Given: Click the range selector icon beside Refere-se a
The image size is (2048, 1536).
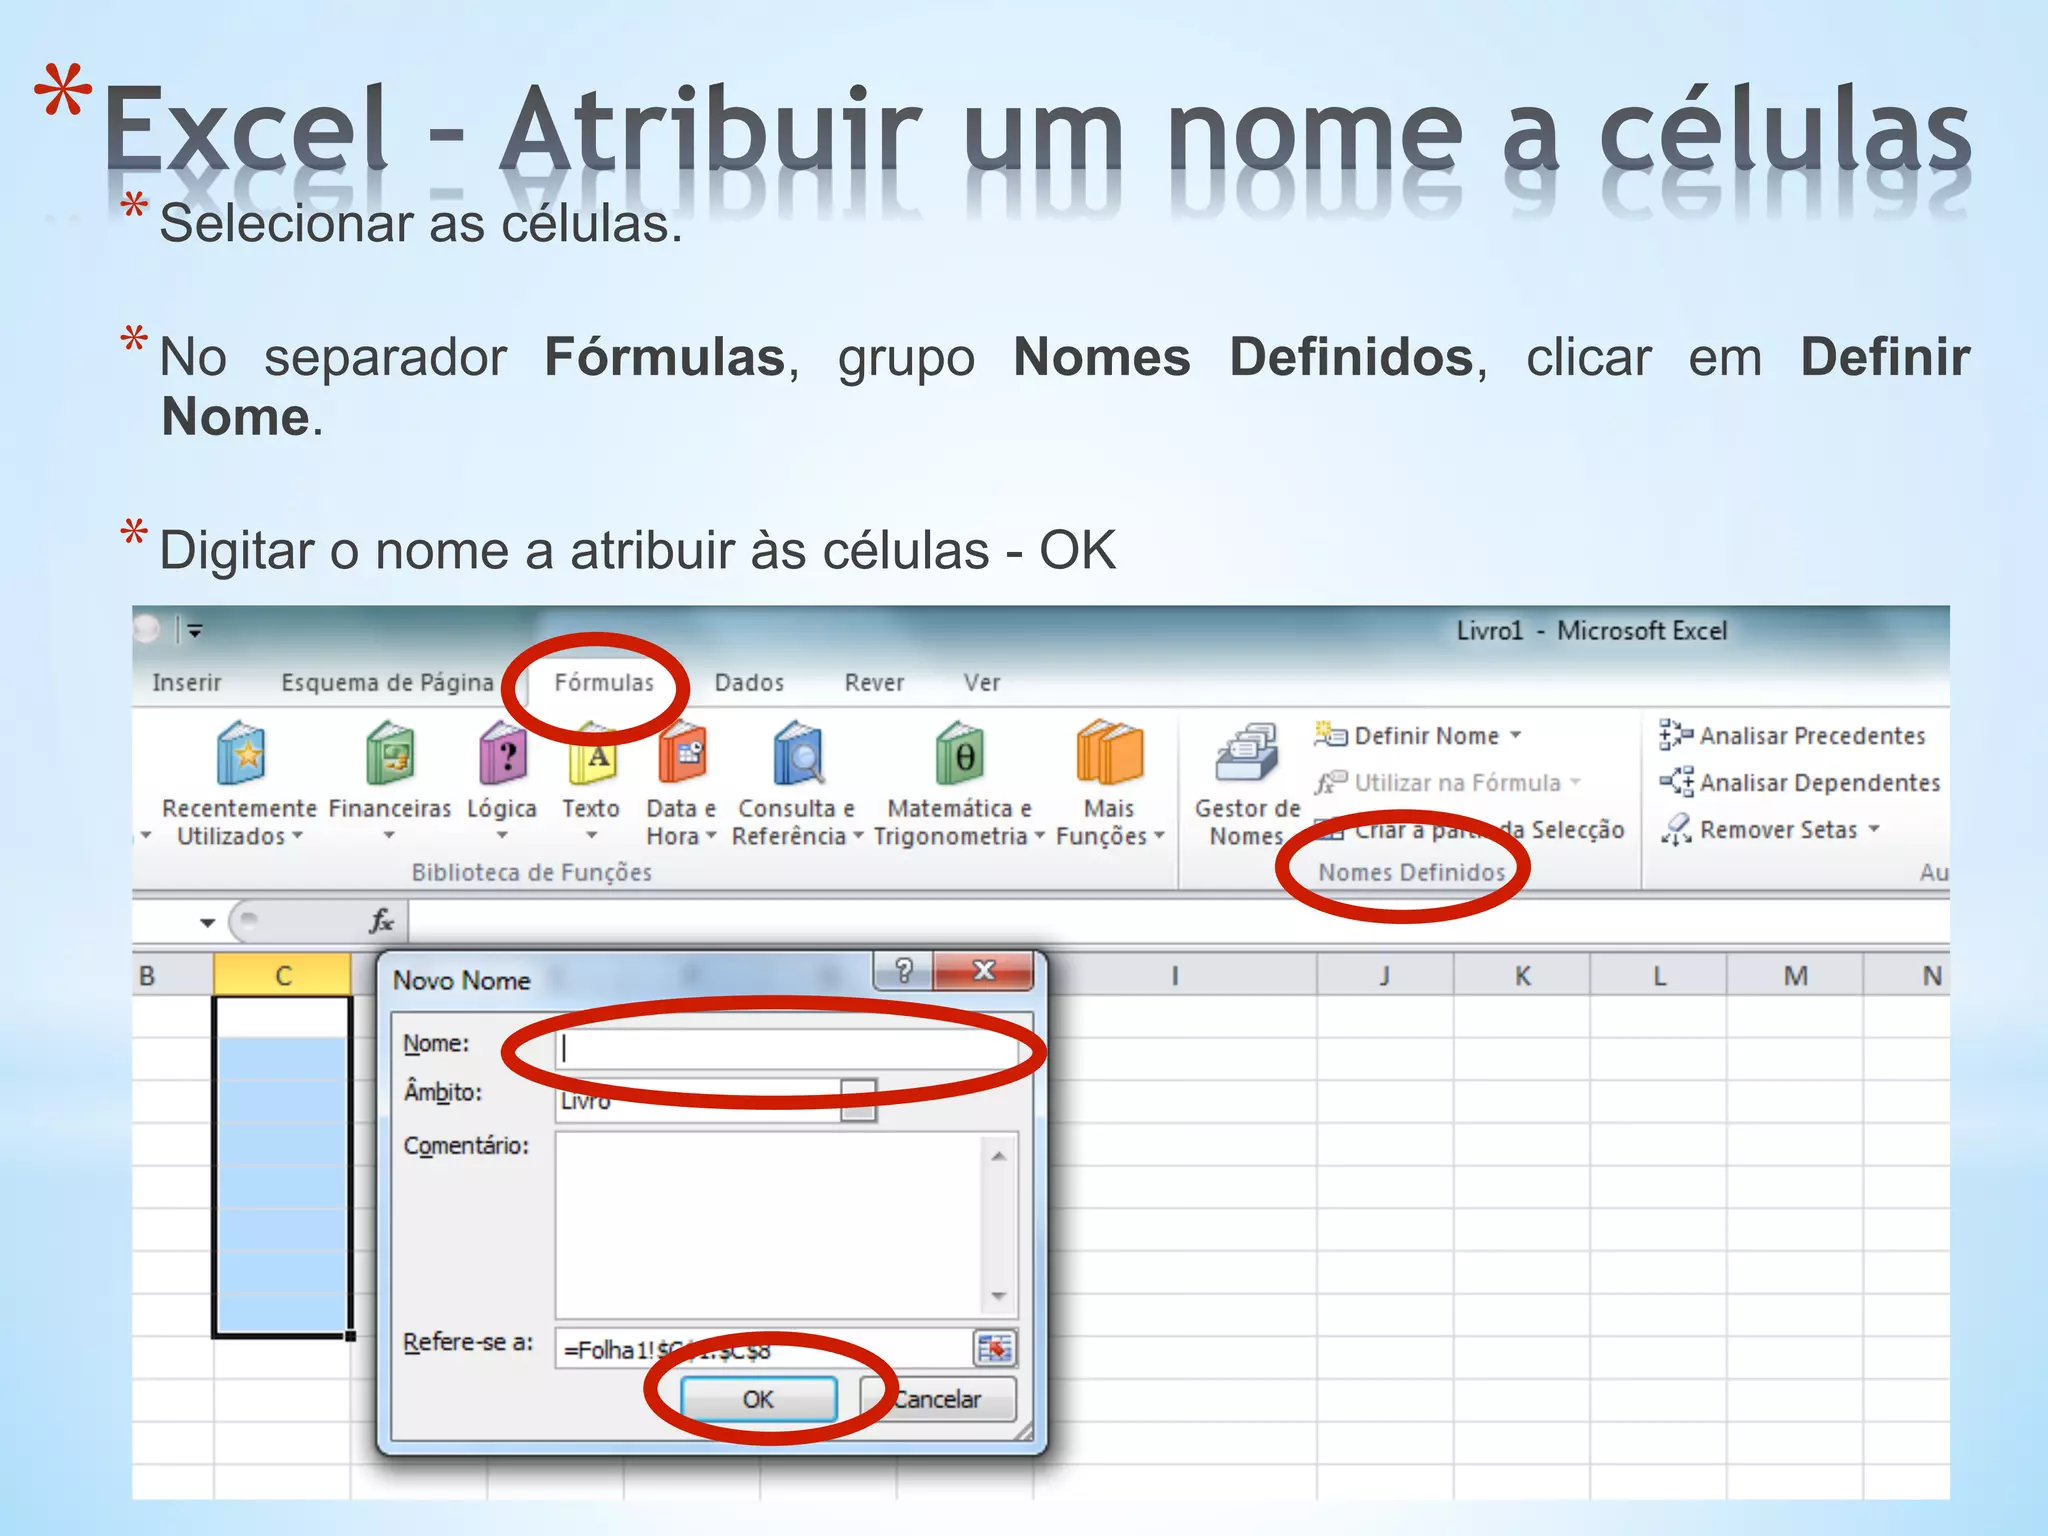Looking at the screenshot, I should click(x=994, y=1349).
